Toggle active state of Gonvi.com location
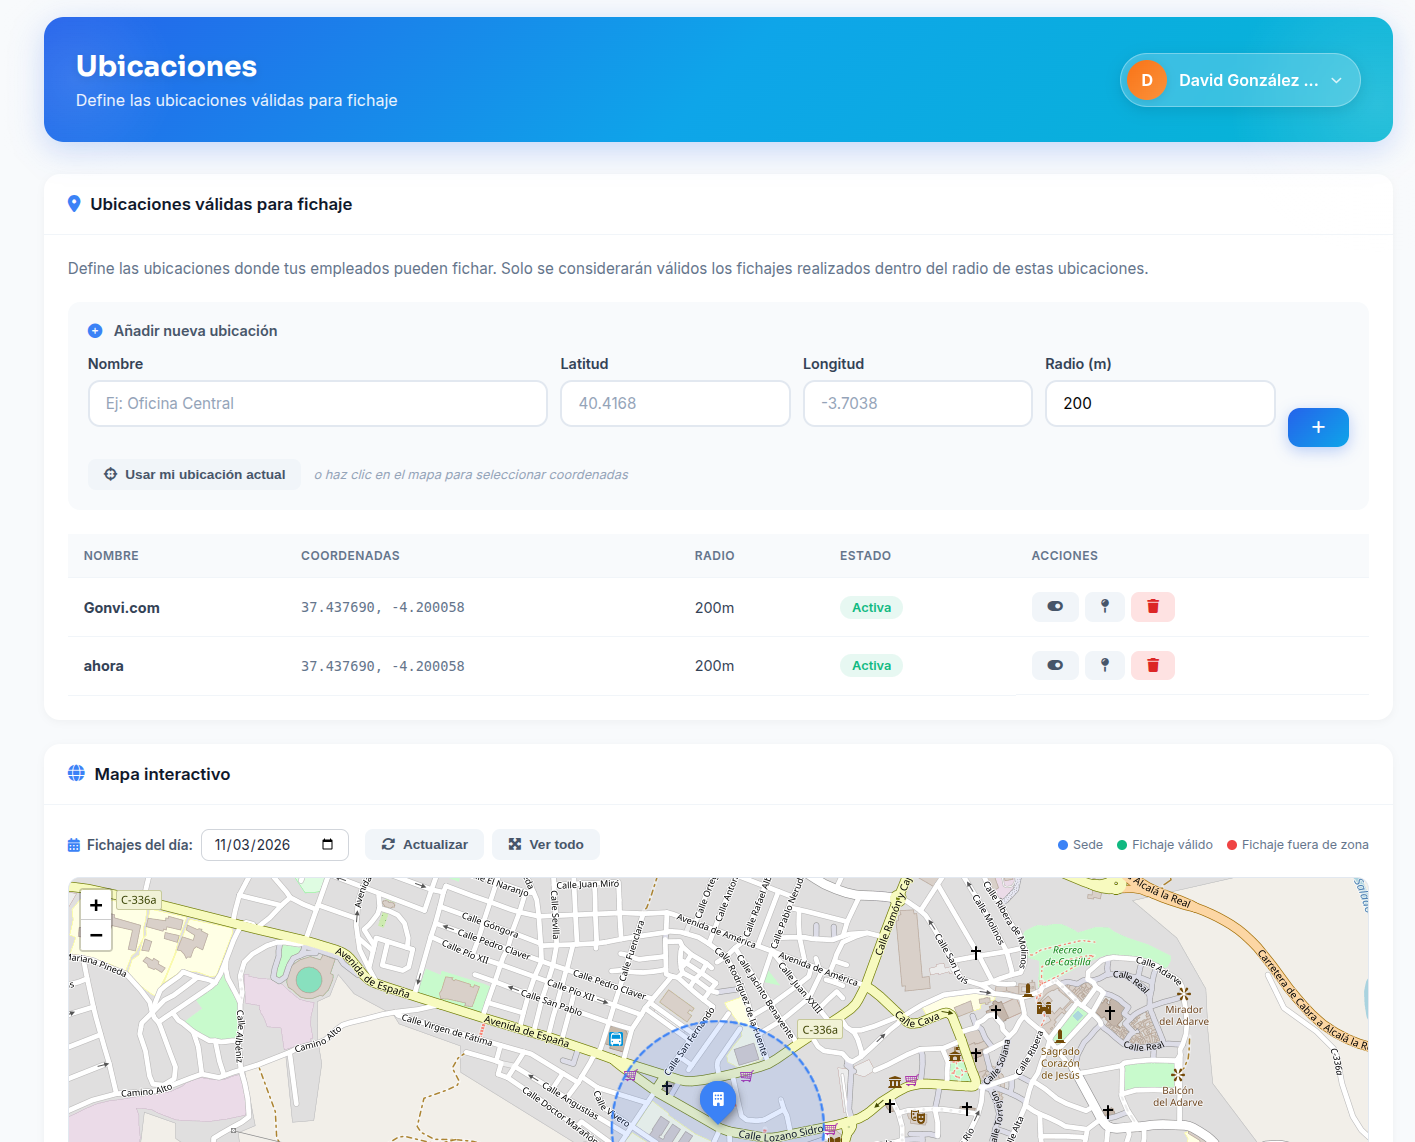Viewport: 1415px width, 1142px height. [1054, 607]
